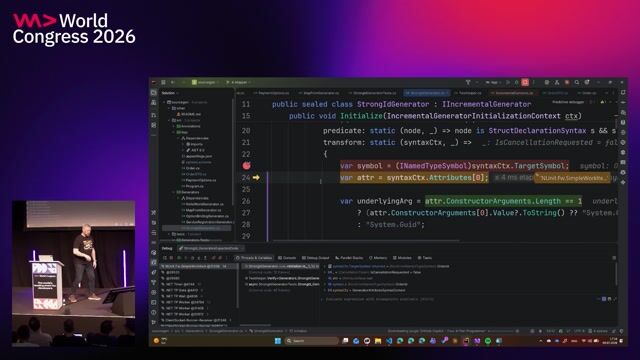This screenshot has height=360, width=640.
Task: Select the .NET Timer thread in threads list
Action: coord(180,284)
